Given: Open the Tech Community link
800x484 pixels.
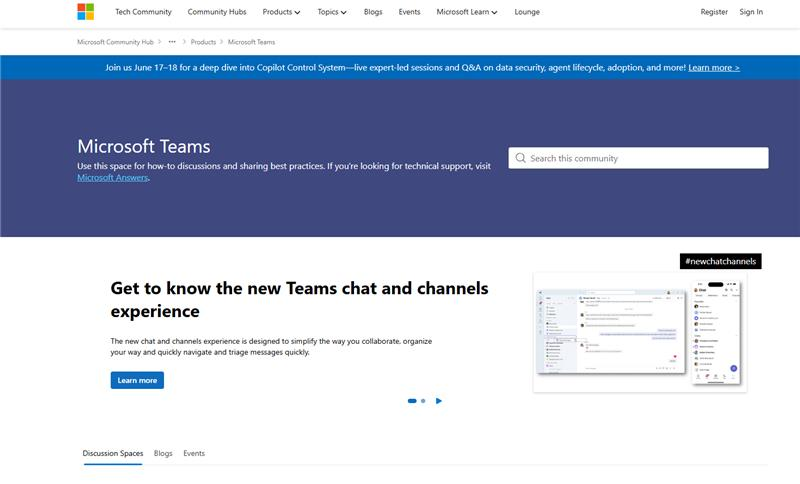Looking at the screenshot, I should pyautogui.click(x=143, y=12).
